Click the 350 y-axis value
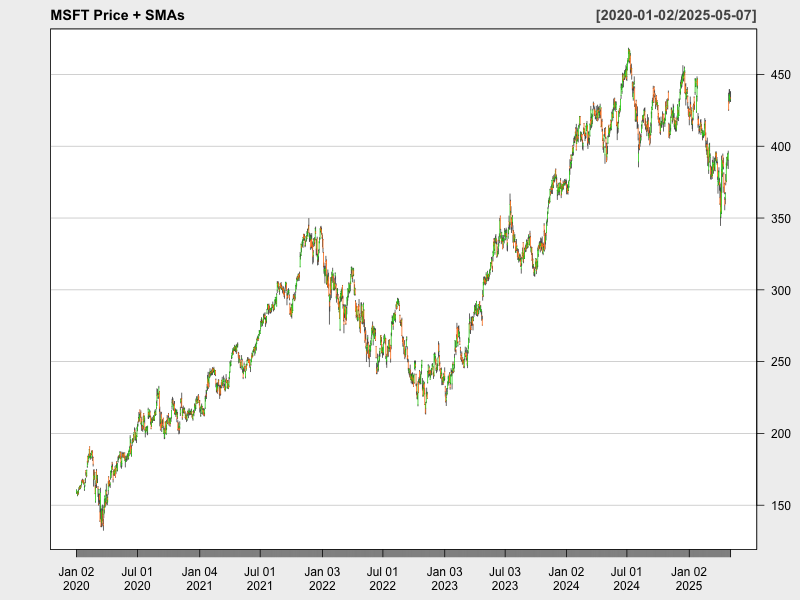 point(781,219)
